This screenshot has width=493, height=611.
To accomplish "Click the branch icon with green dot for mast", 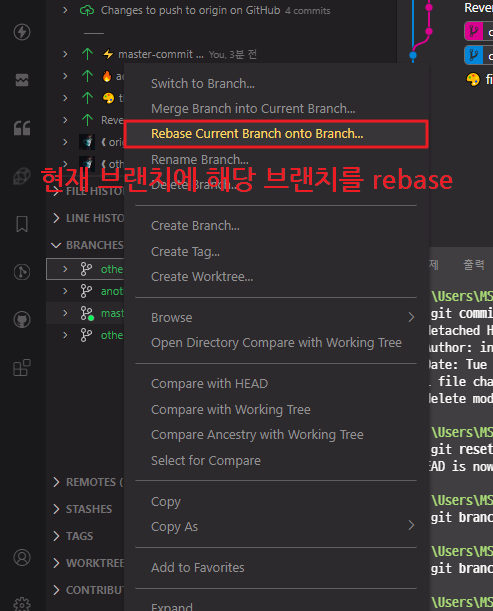I will tap(87, 313).
